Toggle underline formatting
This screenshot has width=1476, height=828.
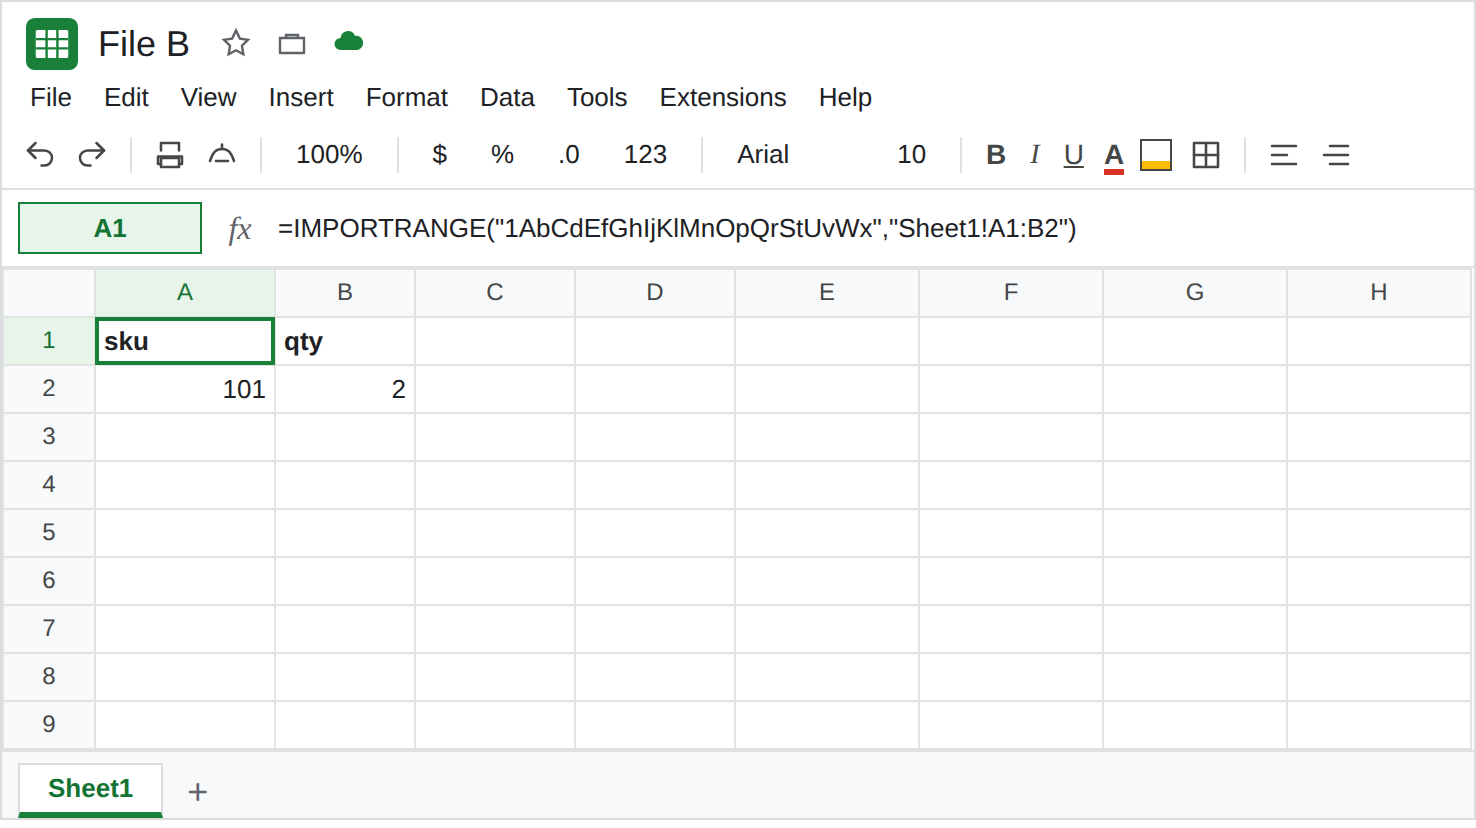click(x=1074, y=156)
